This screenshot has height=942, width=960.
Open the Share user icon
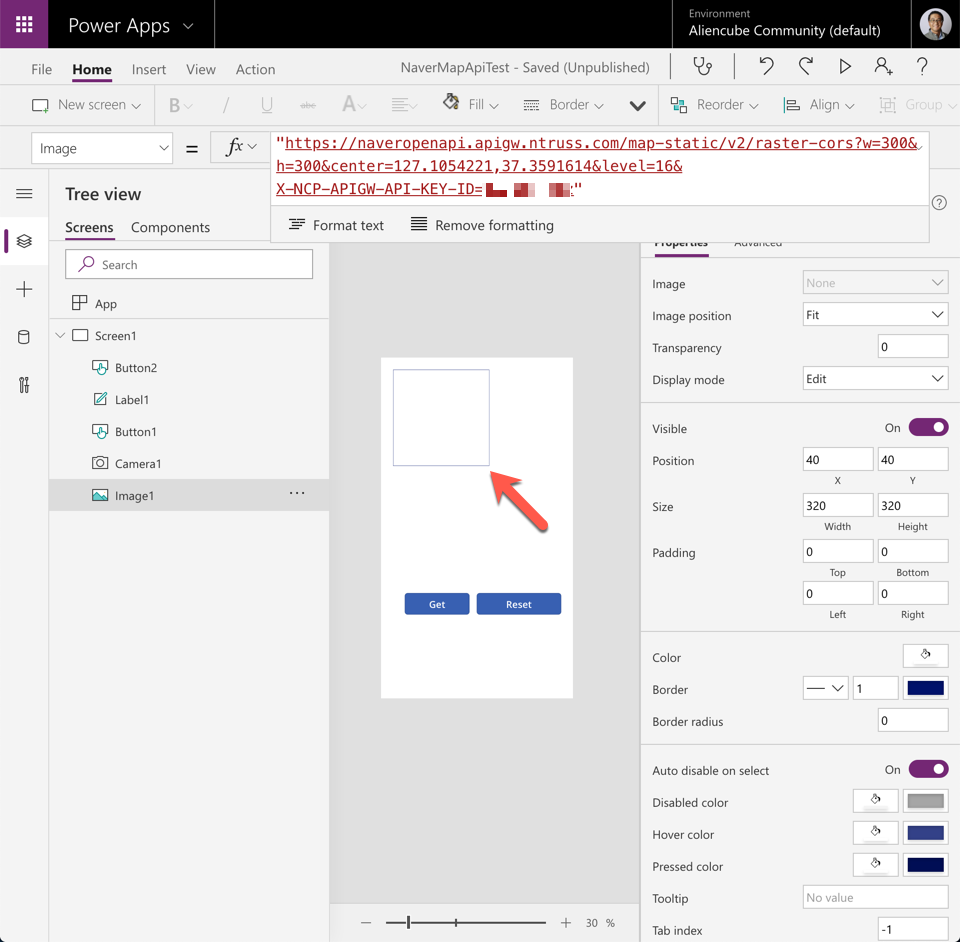tap(883, 66)
